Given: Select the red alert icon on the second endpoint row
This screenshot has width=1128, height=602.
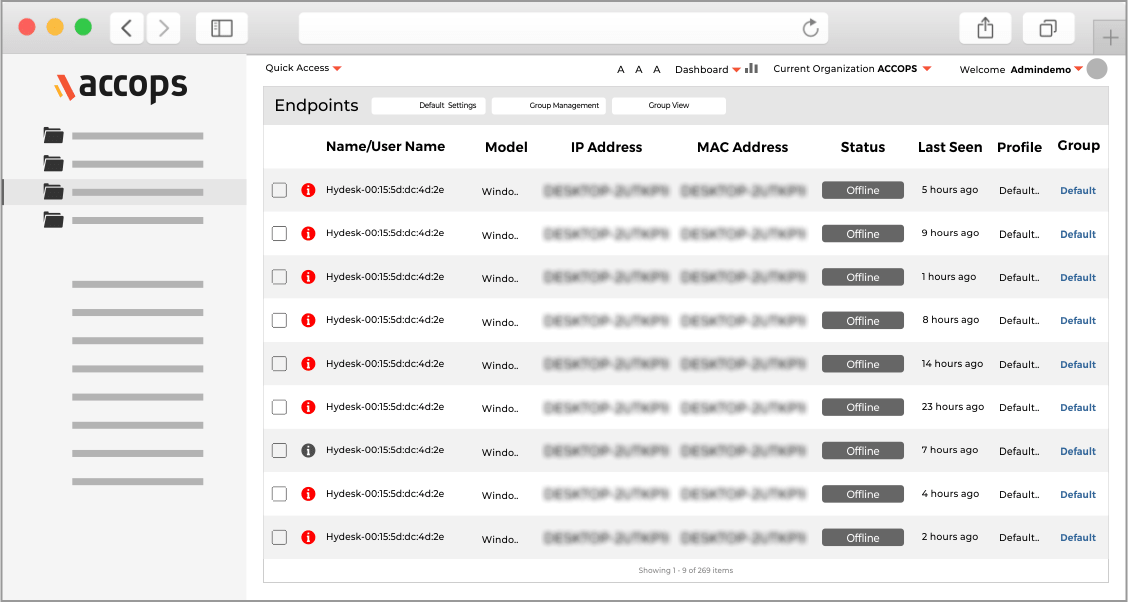Looking at the screenshot, I should [x=308, y=233].
